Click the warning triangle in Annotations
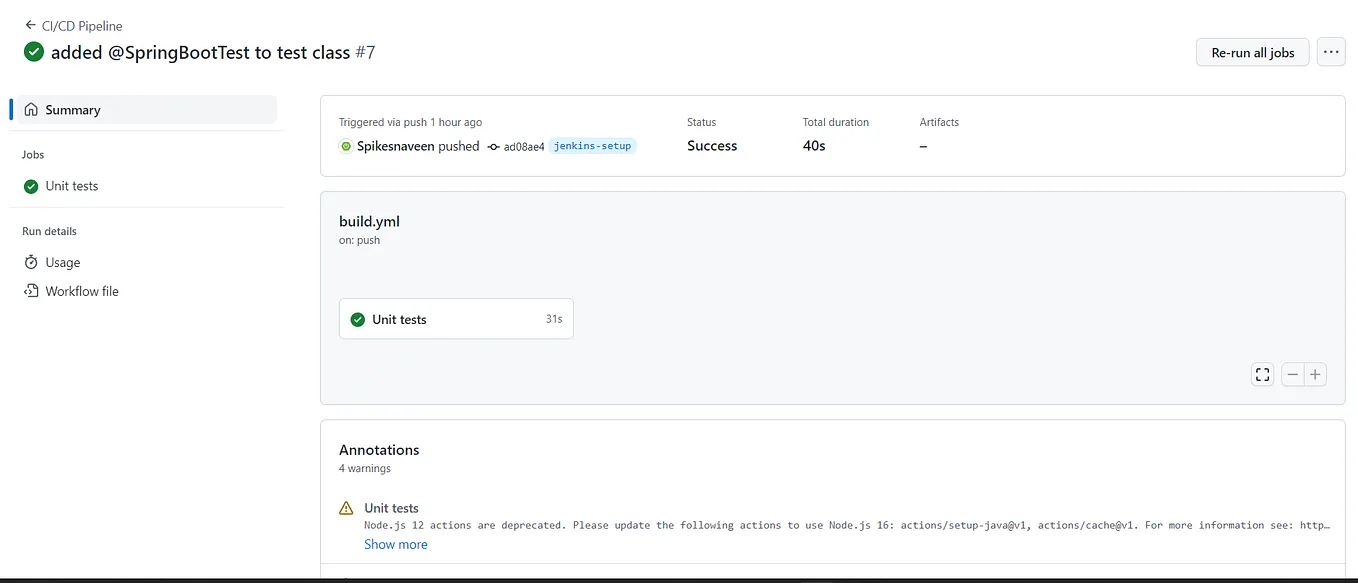The width and height of the screenshot is (1358, 583). coord(346,508)
